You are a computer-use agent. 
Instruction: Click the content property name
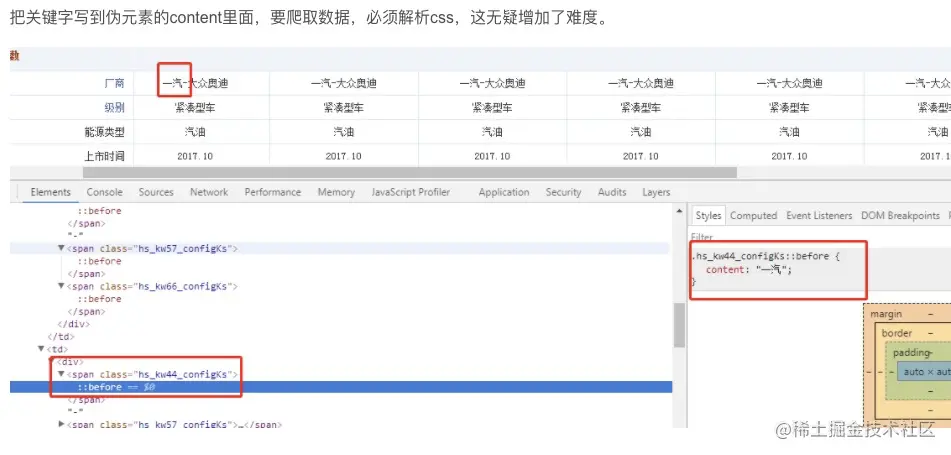(x=724, y=269)
